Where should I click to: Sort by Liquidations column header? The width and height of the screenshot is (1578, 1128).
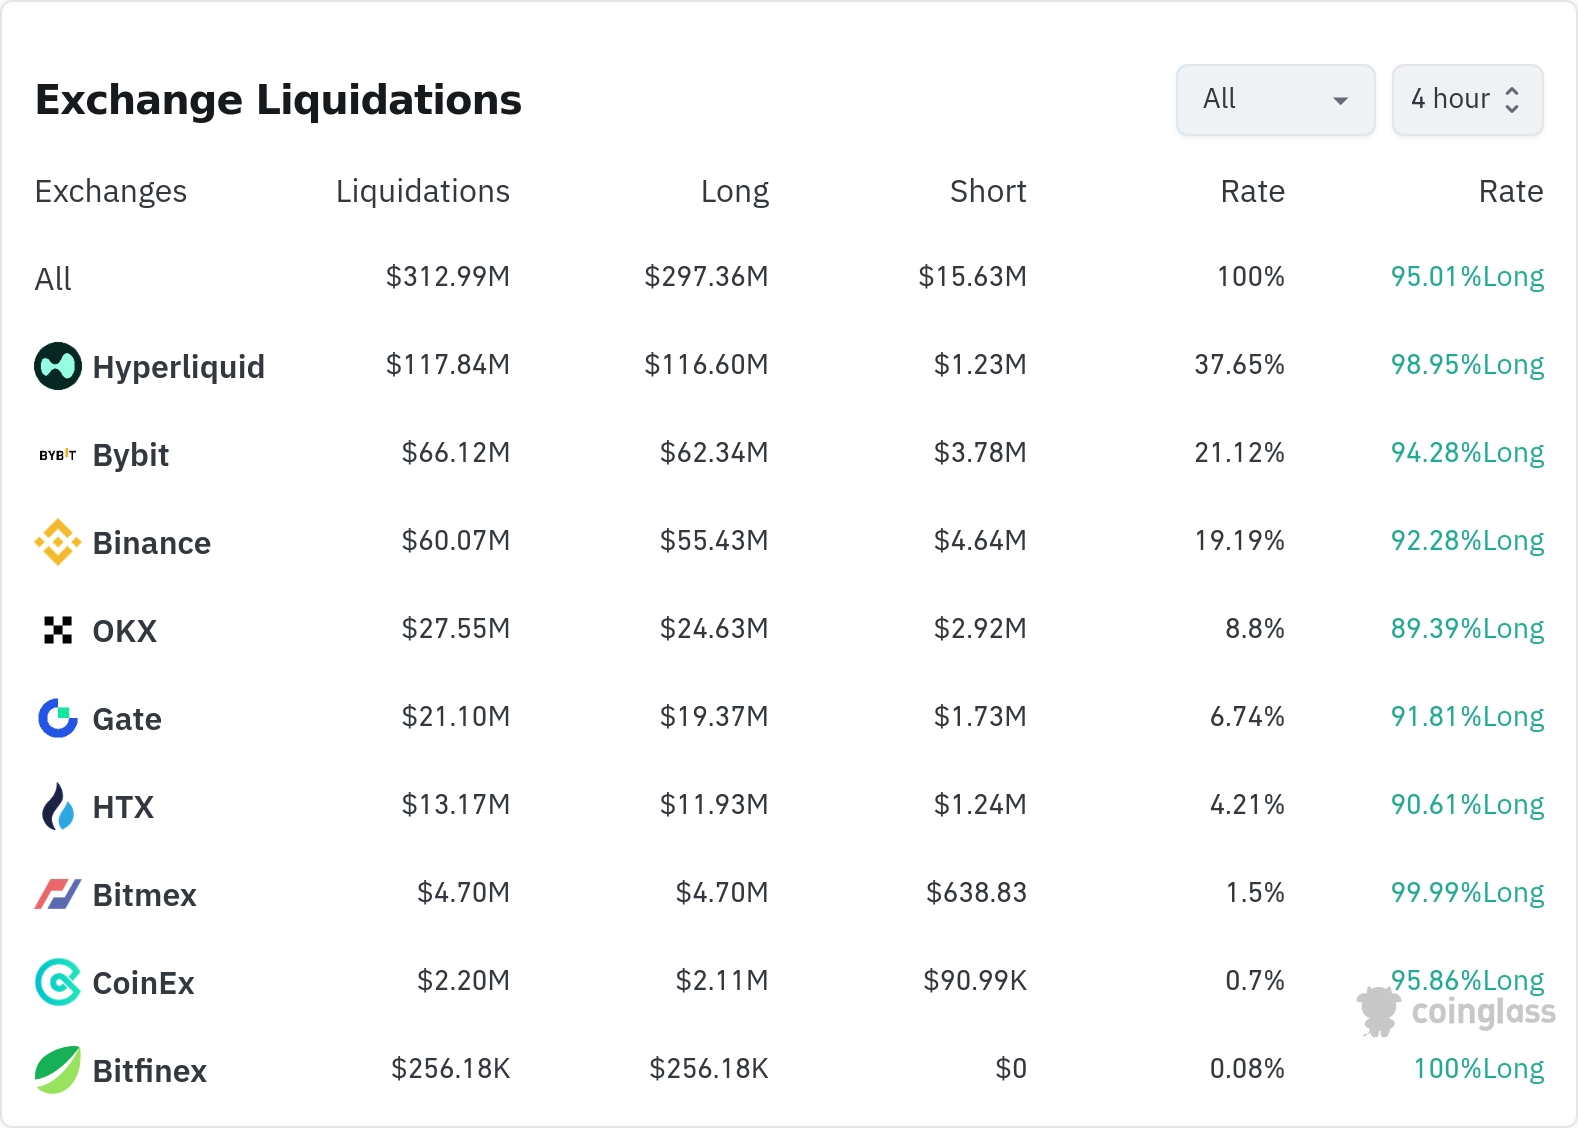point(422,191)
